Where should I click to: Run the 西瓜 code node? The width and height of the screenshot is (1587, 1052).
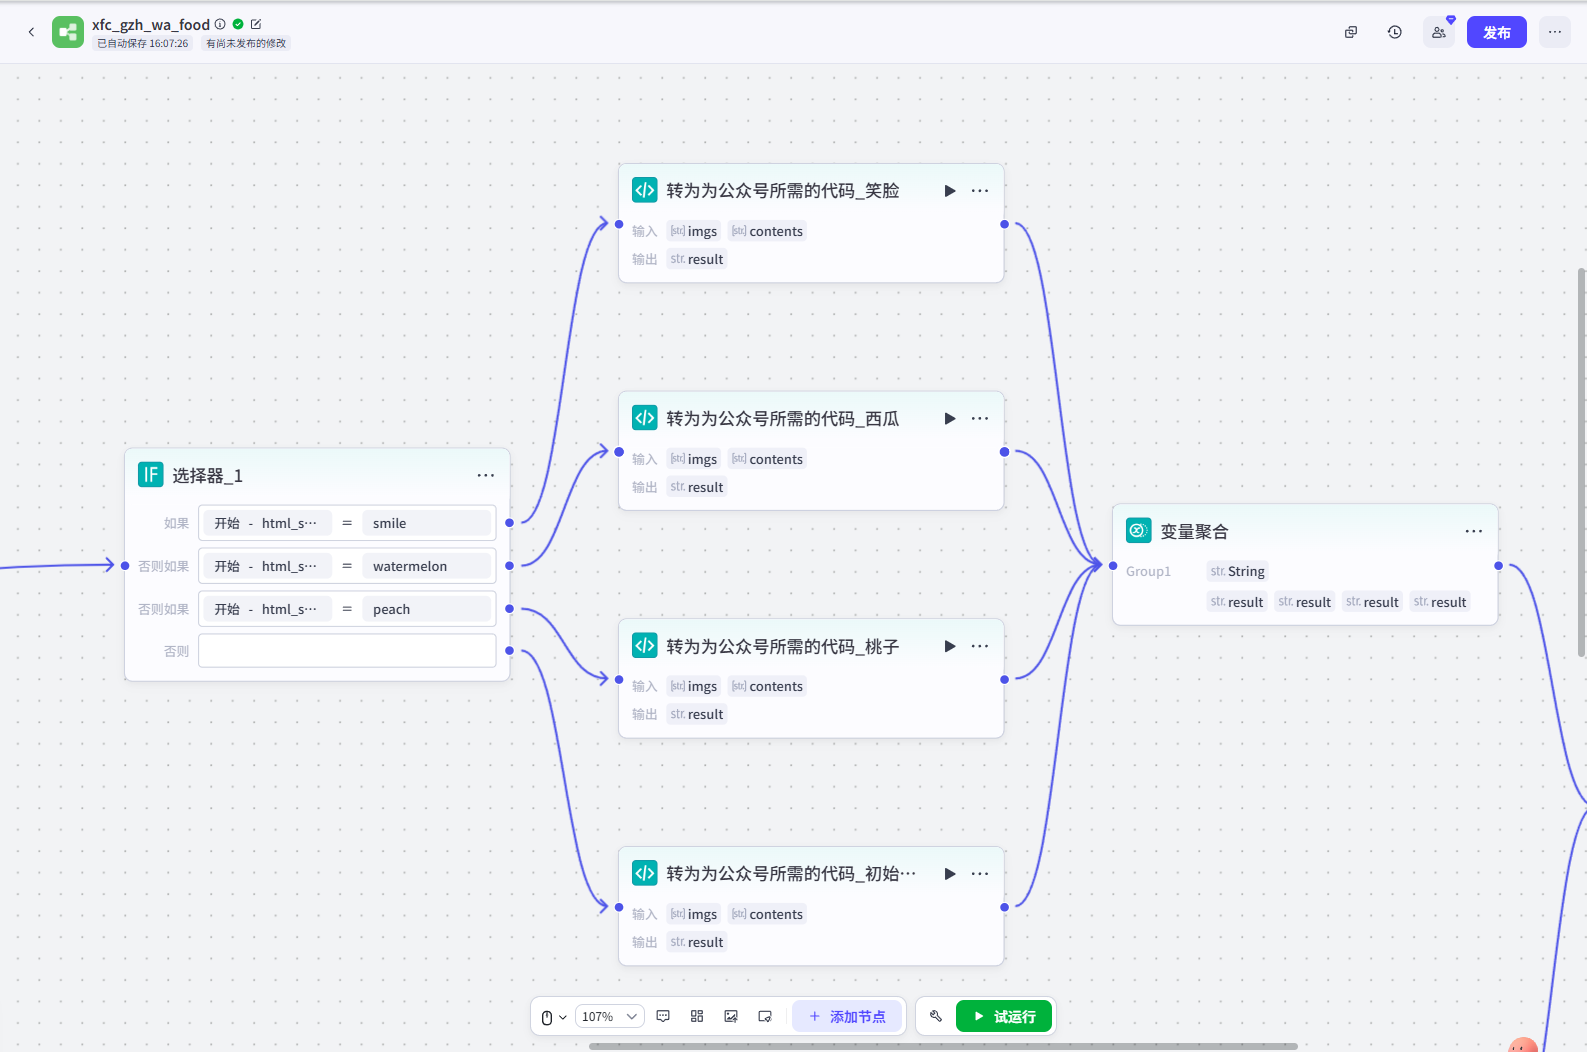950,419
